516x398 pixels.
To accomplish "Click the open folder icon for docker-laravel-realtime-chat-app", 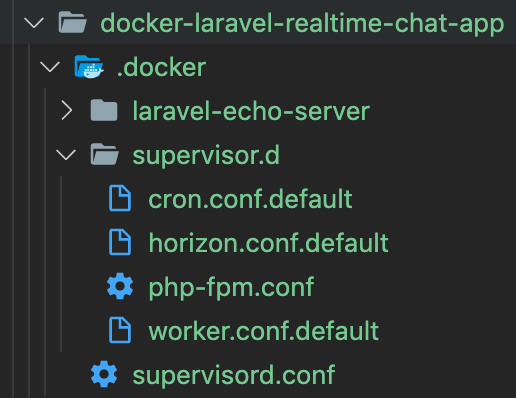I will 73,22.
